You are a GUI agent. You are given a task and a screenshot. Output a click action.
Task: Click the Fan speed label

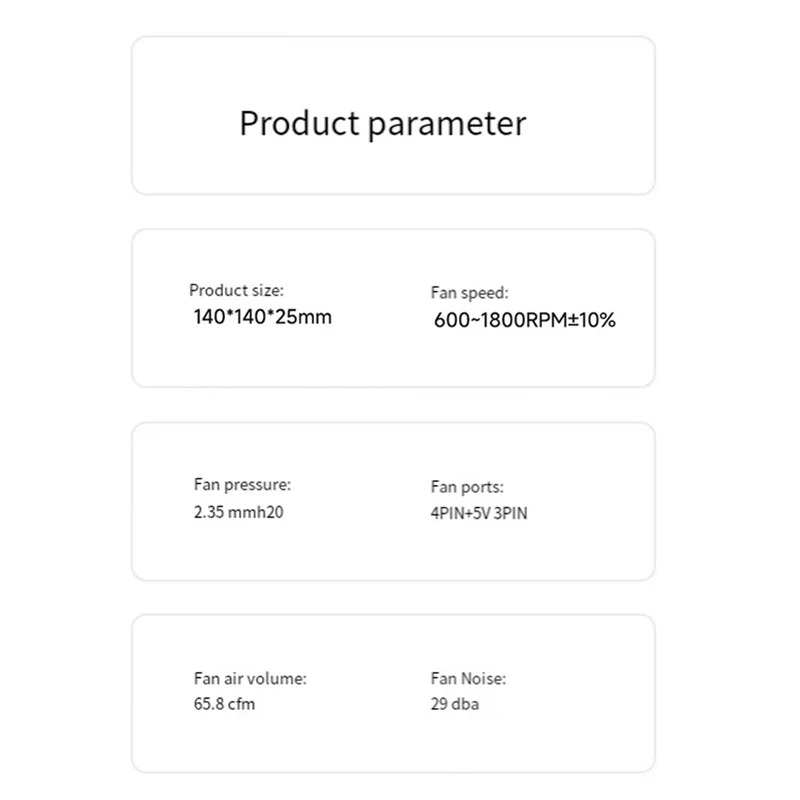470,293
